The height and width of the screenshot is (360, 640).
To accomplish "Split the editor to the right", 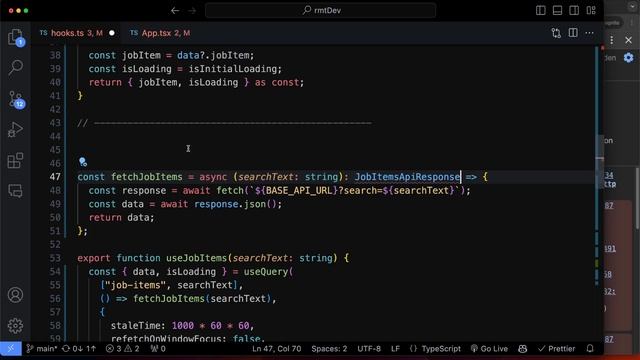I will 573,33.
